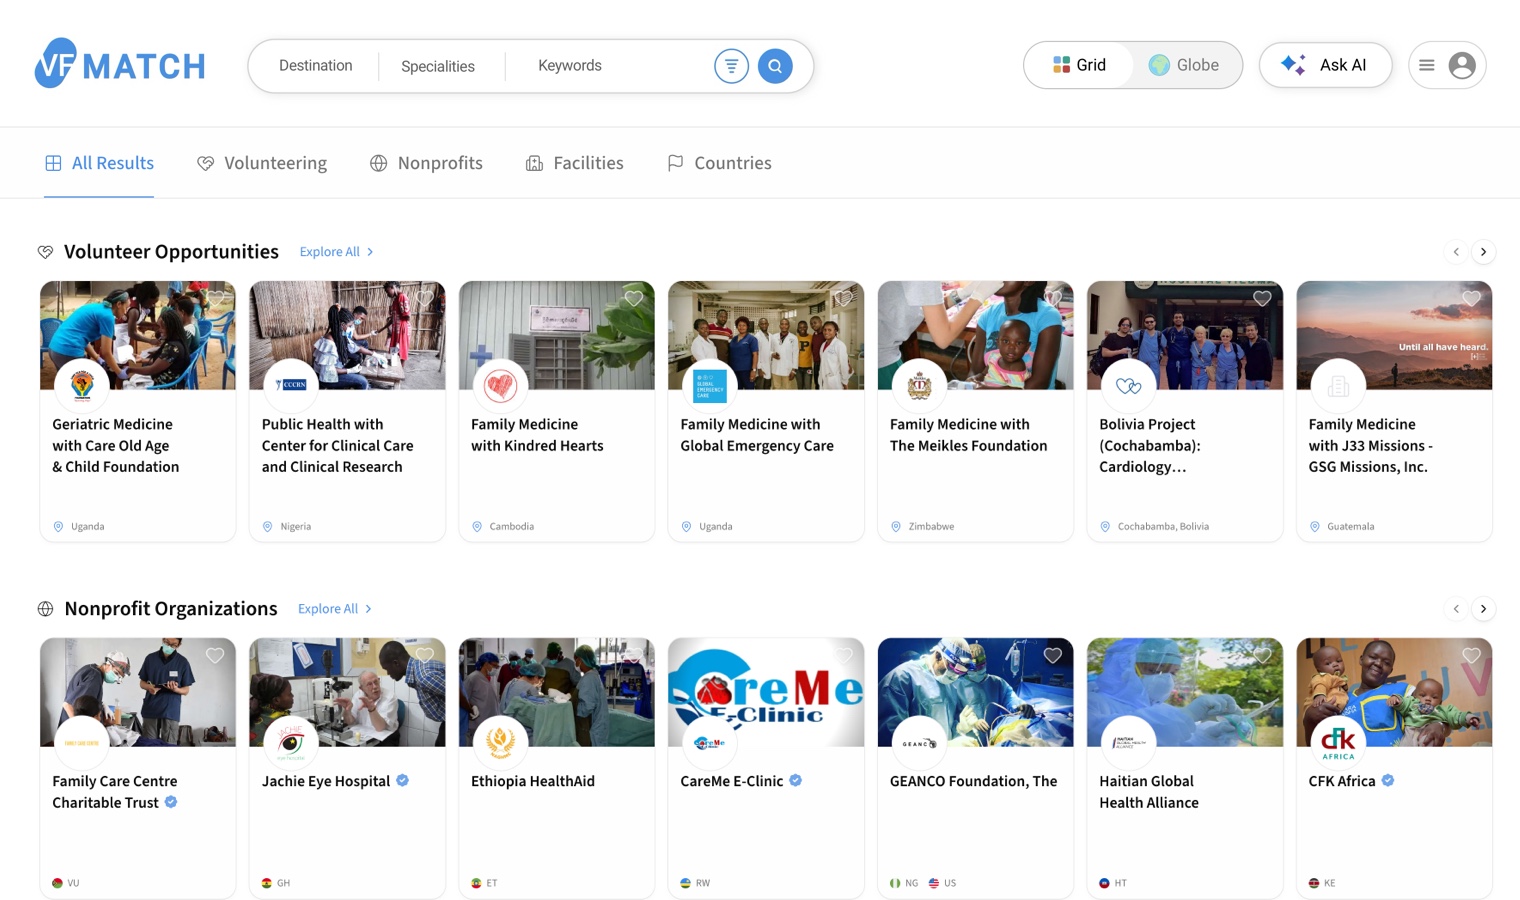Open the Nonprofits tab

pos(426,163)
